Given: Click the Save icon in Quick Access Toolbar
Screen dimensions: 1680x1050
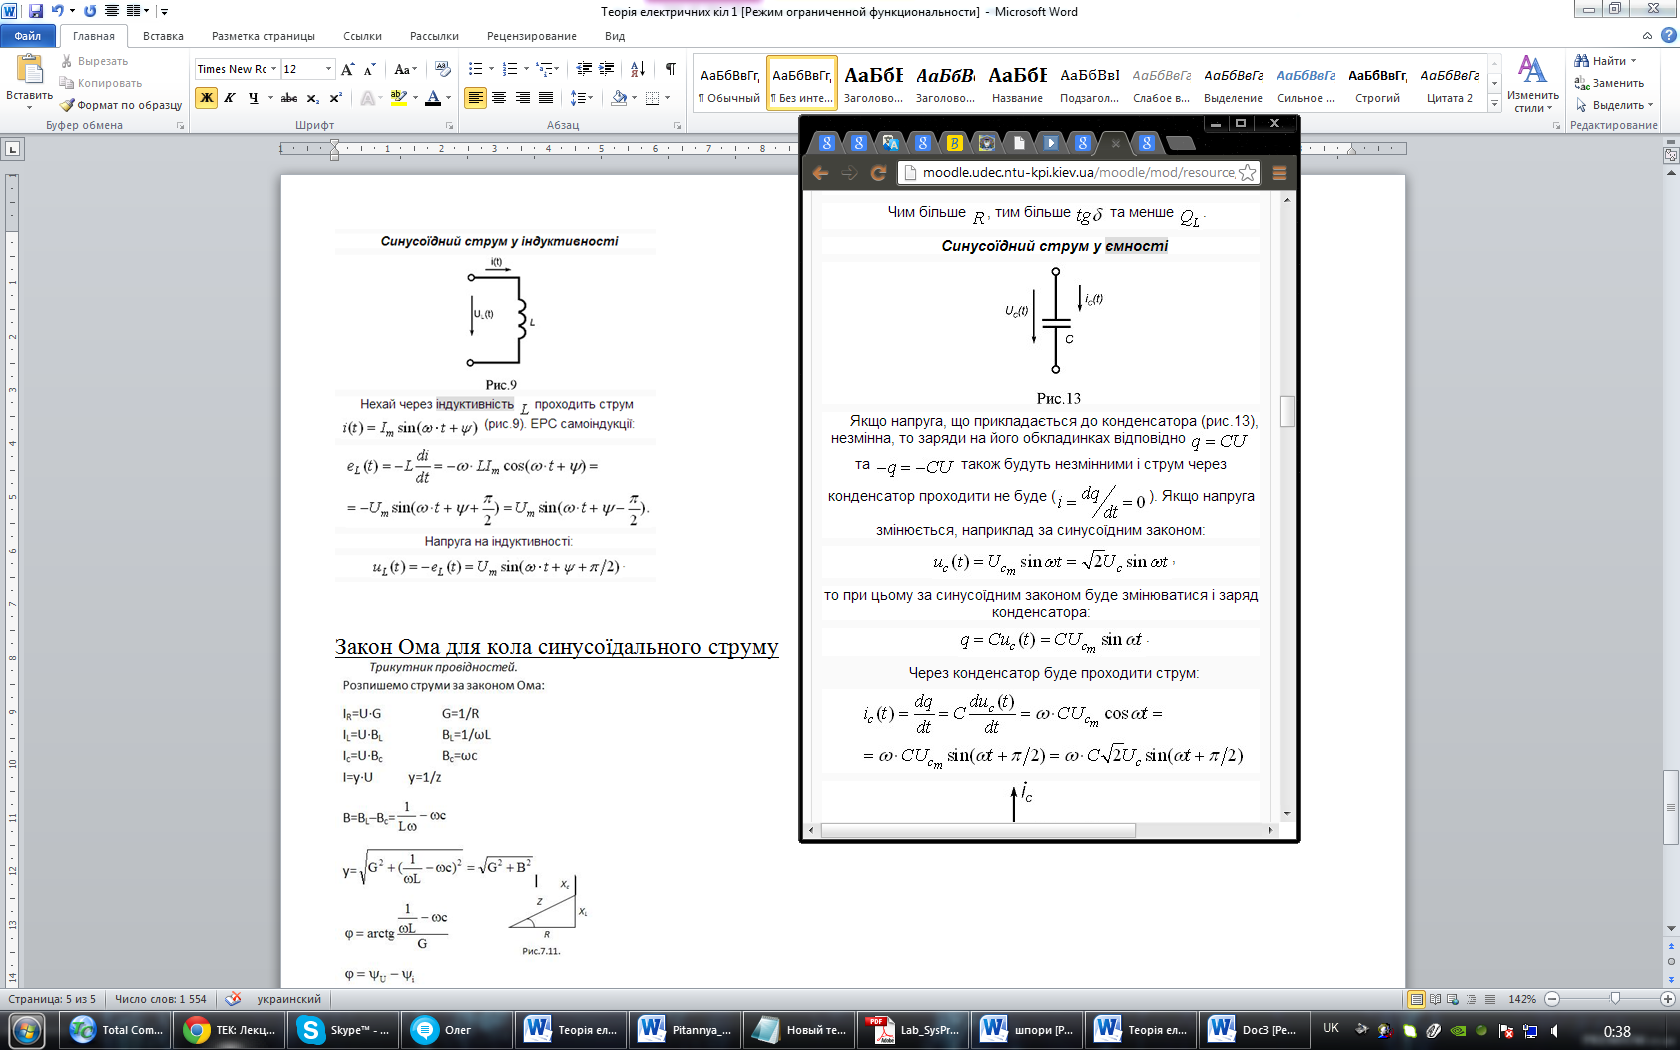Looking at the screenshot, I should click(x=36, y=11).
